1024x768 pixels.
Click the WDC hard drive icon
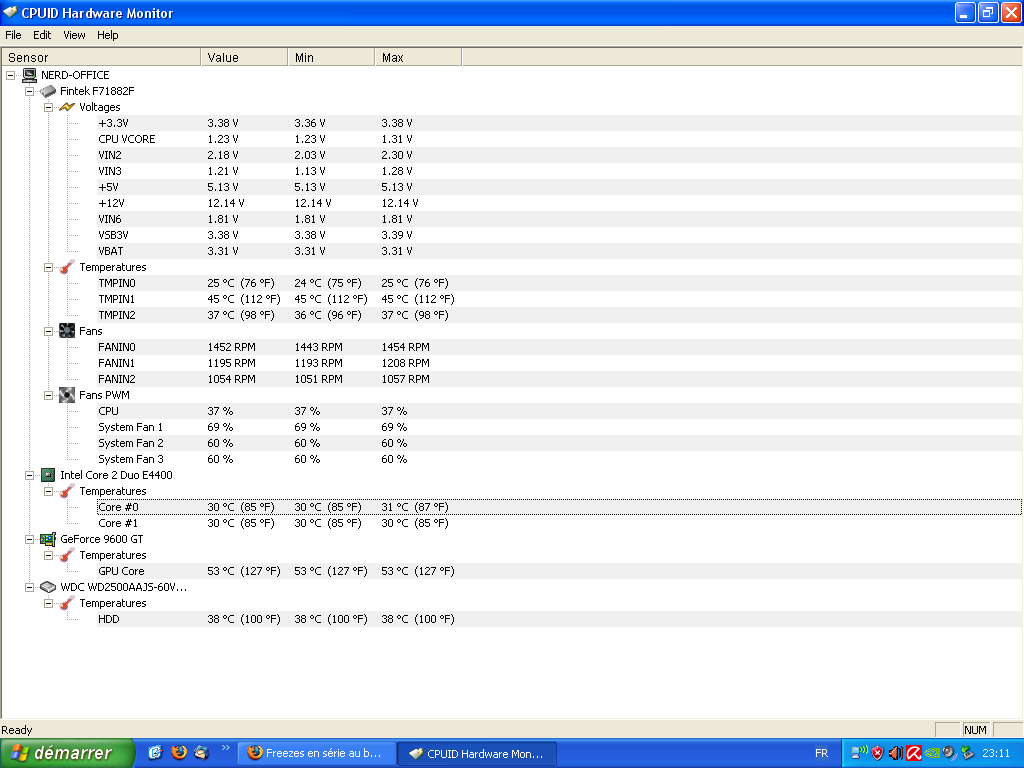[x=48, y=587]
